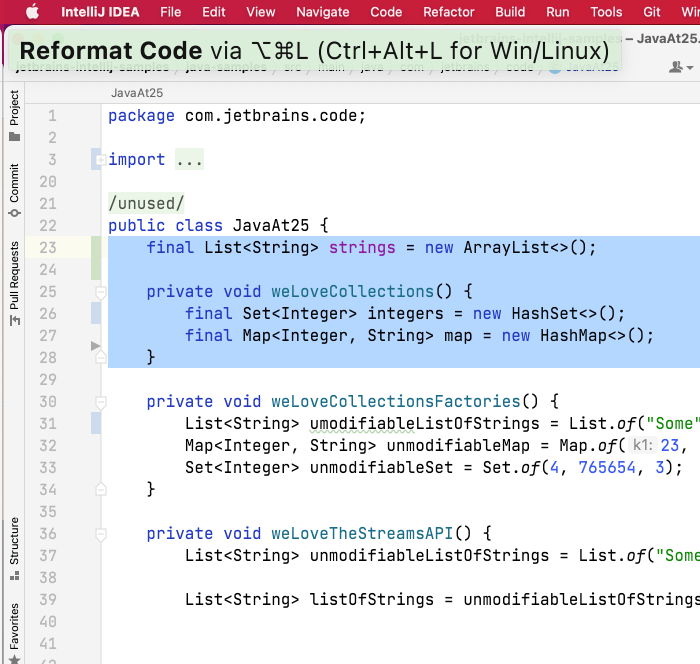Click the map variable on line 27
Viewport: 700px width, 664px height.
(x=458, y=335)
